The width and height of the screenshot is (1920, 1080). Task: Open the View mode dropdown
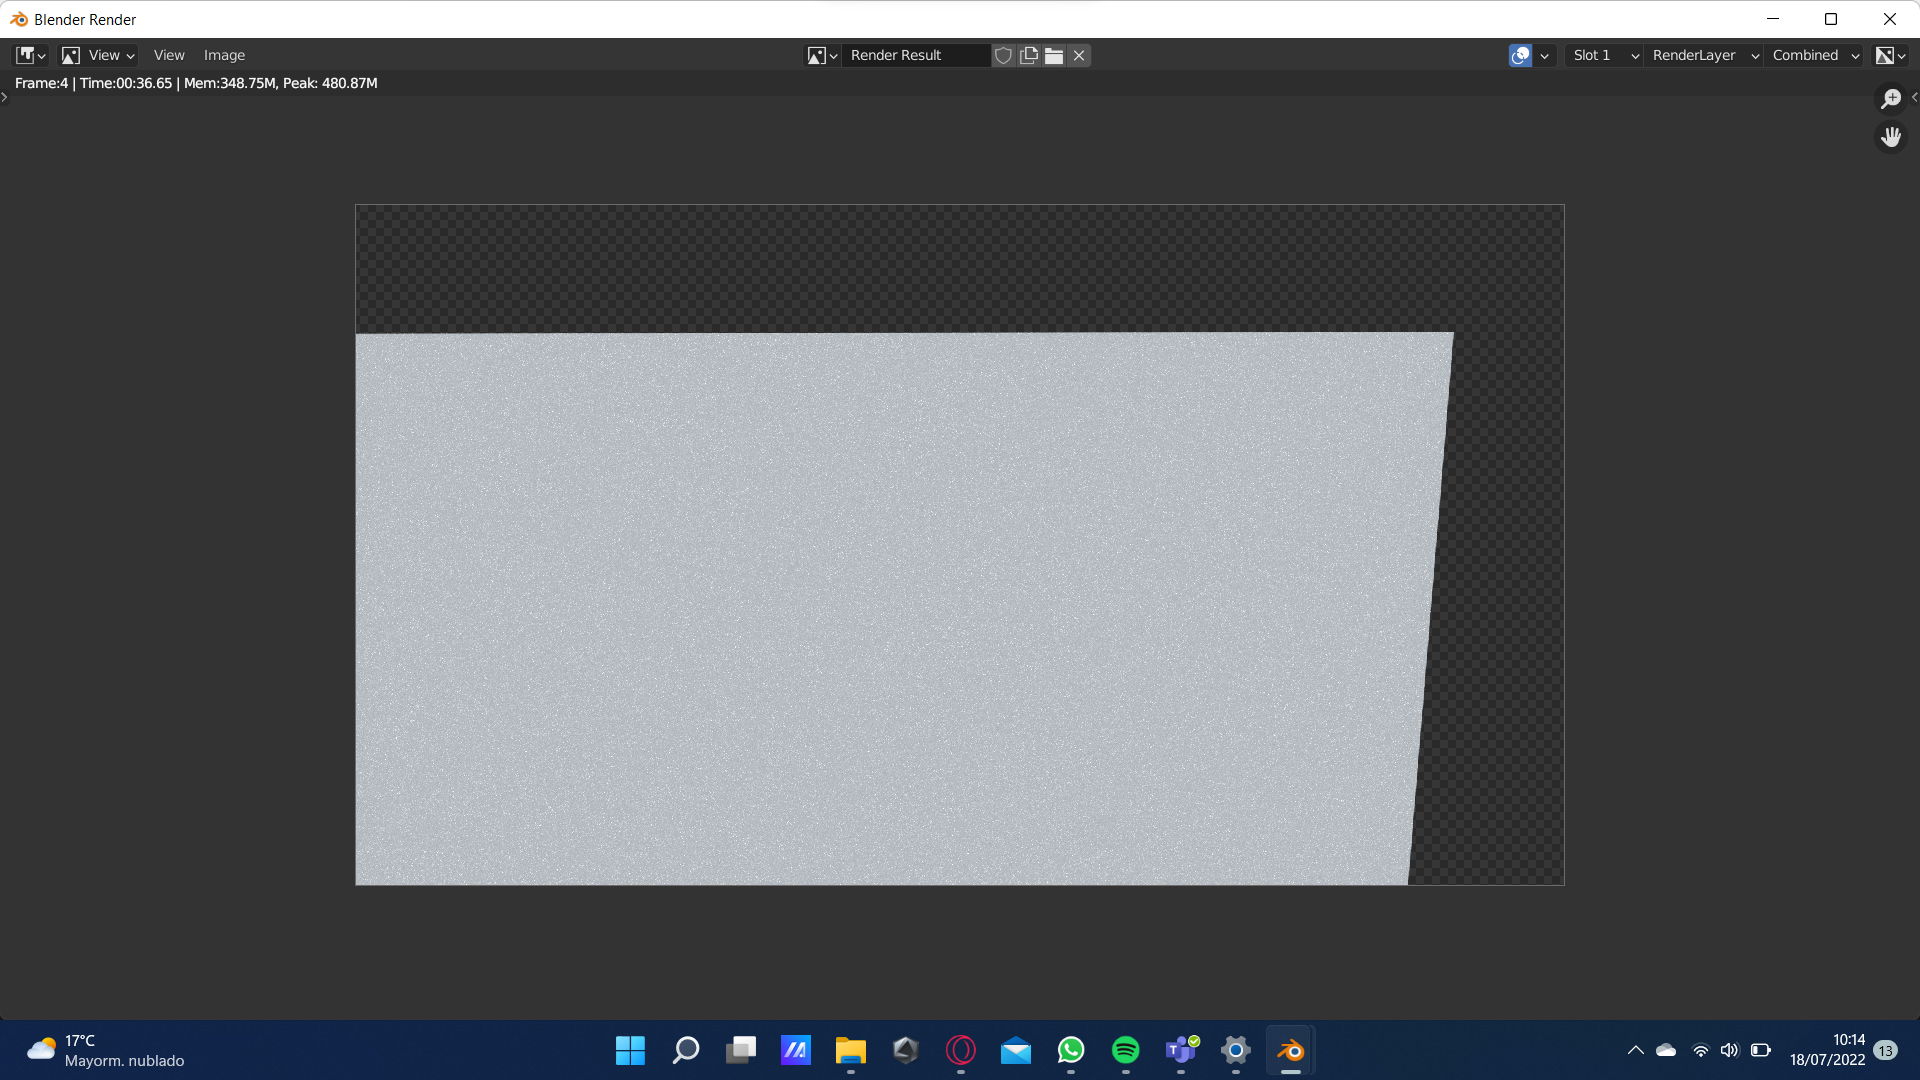point(98,55)
